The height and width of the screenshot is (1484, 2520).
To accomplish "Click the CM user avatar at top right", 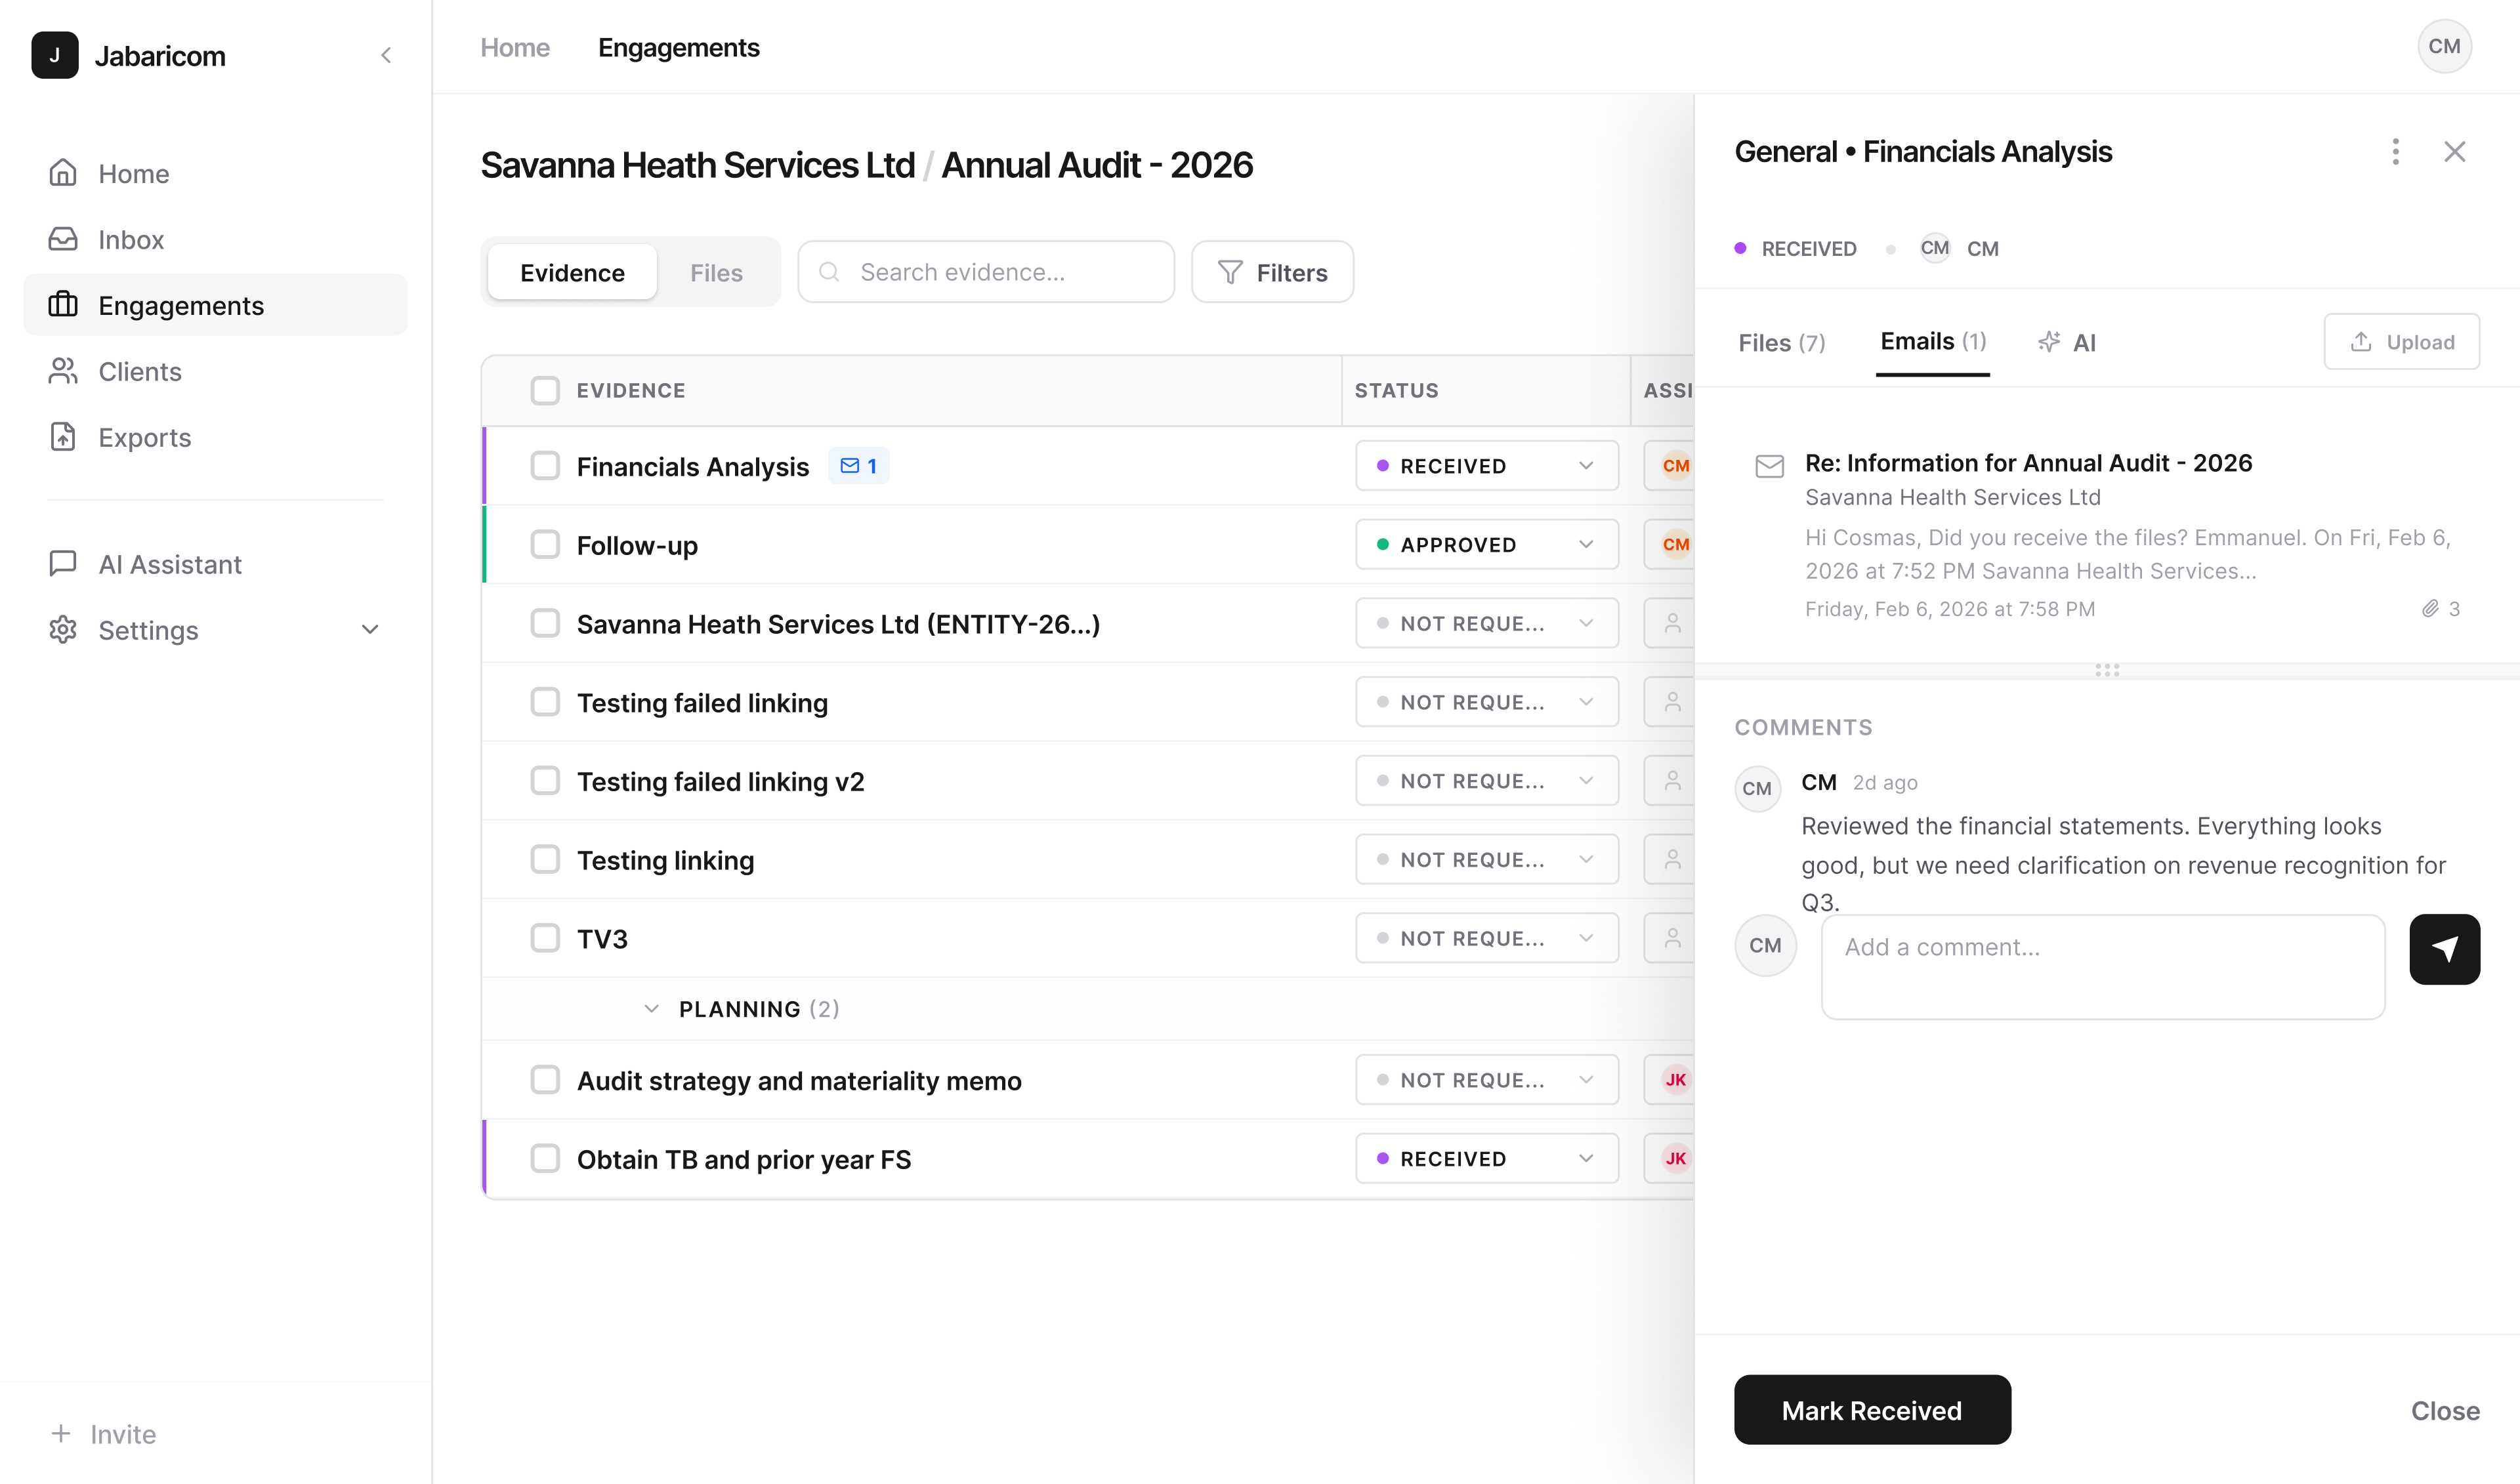I will point(2444,47).
